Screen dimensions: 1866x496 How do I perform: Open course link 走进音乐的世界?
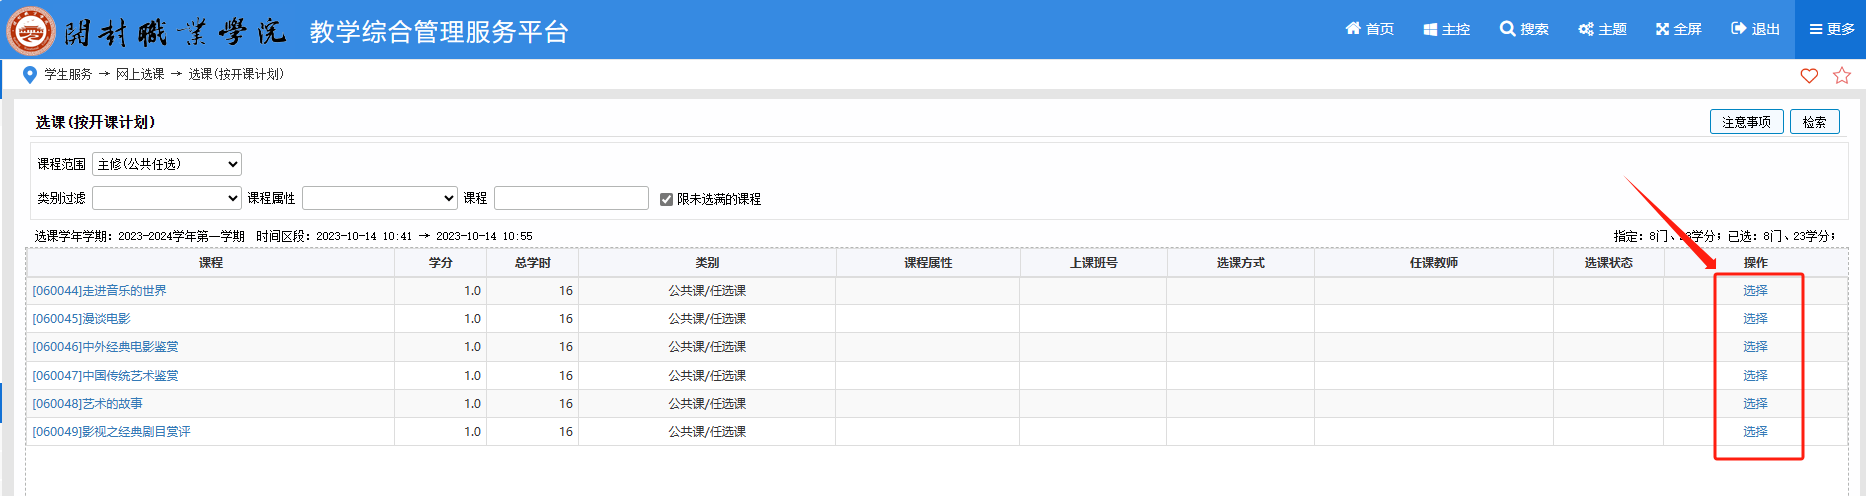click(x=99, y=291)
